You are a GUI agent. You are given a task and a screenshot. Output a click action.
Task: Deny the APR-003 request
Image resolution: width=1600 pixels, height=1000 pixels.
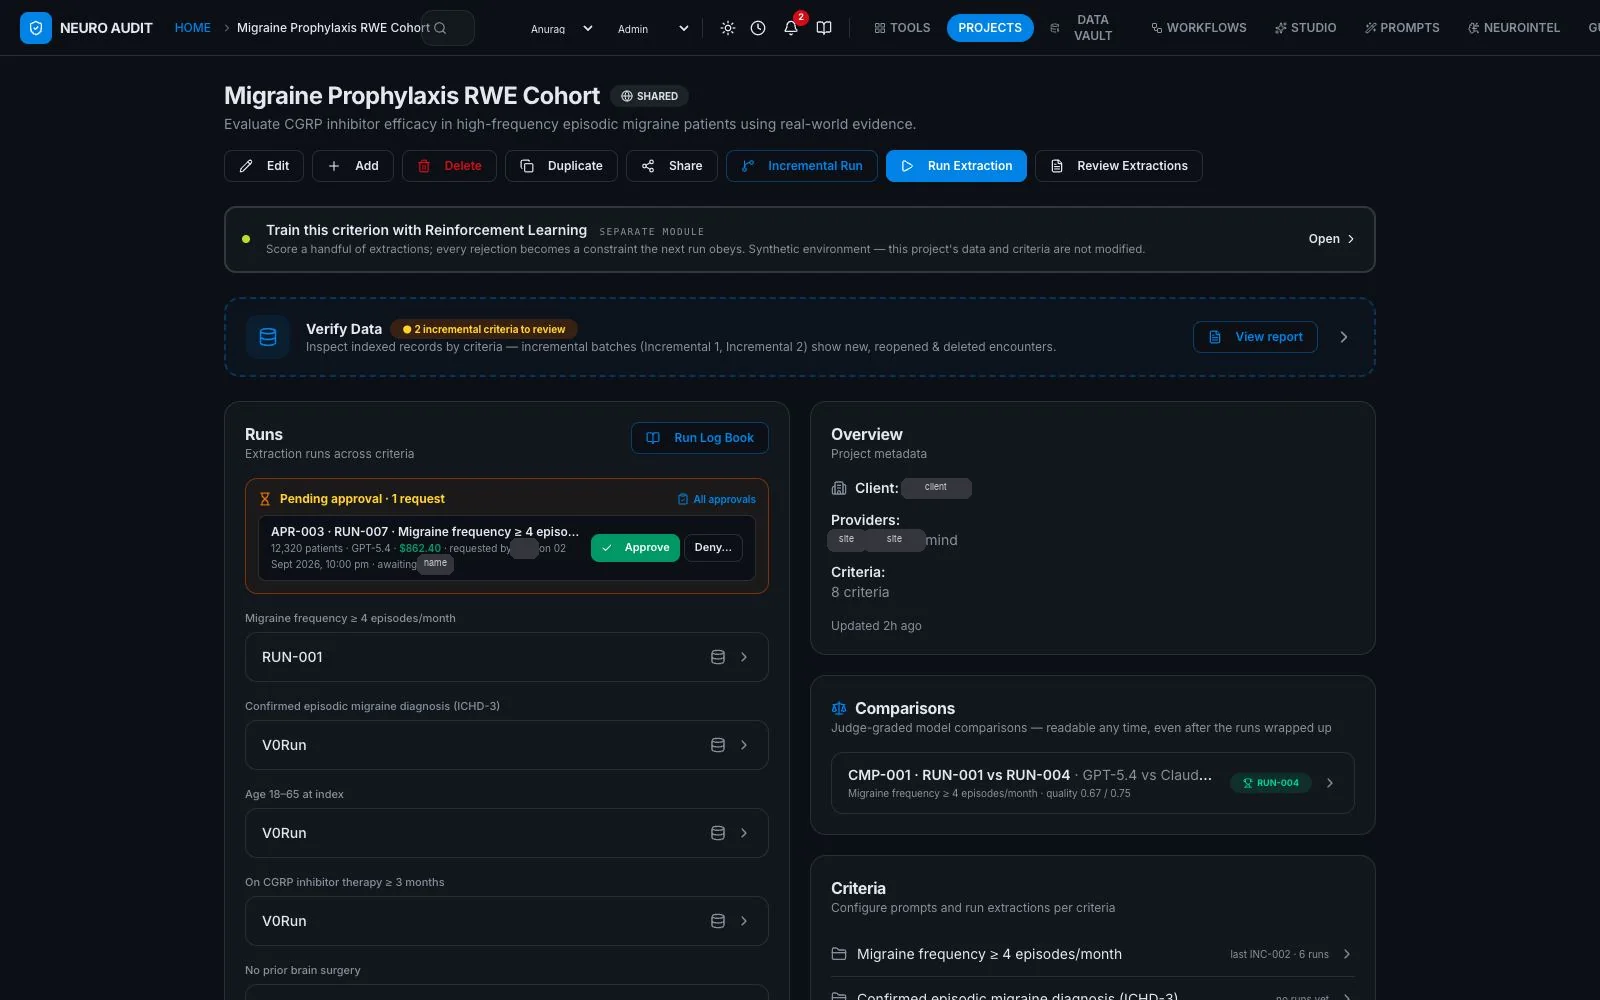coord(713,548)
